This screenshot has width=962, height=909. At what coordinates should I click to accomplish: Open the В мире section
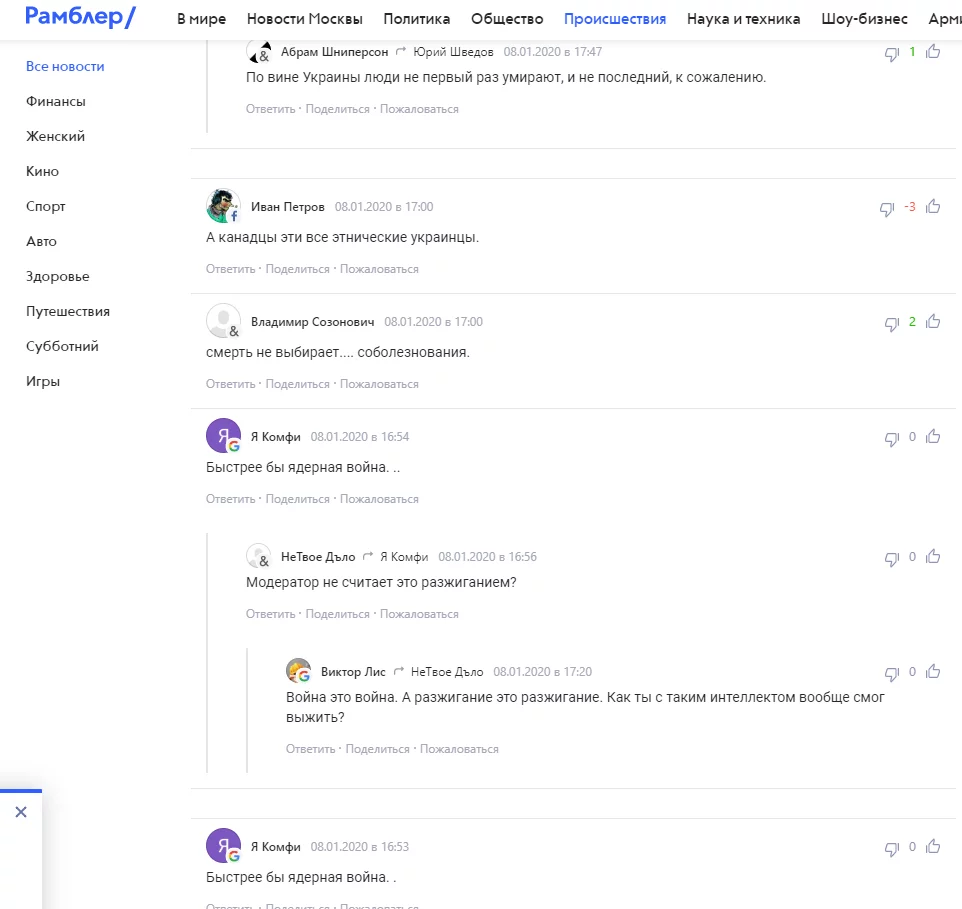(201, 19)
